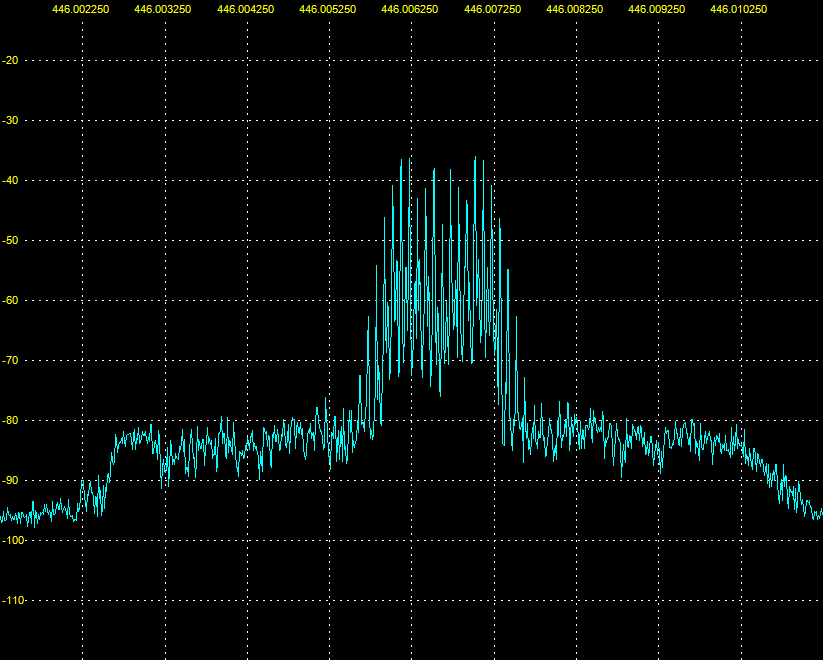Click the 446.003250 frequency label
Image resolution: width=823 pixels, height=660 pixels.
(163, 9)
